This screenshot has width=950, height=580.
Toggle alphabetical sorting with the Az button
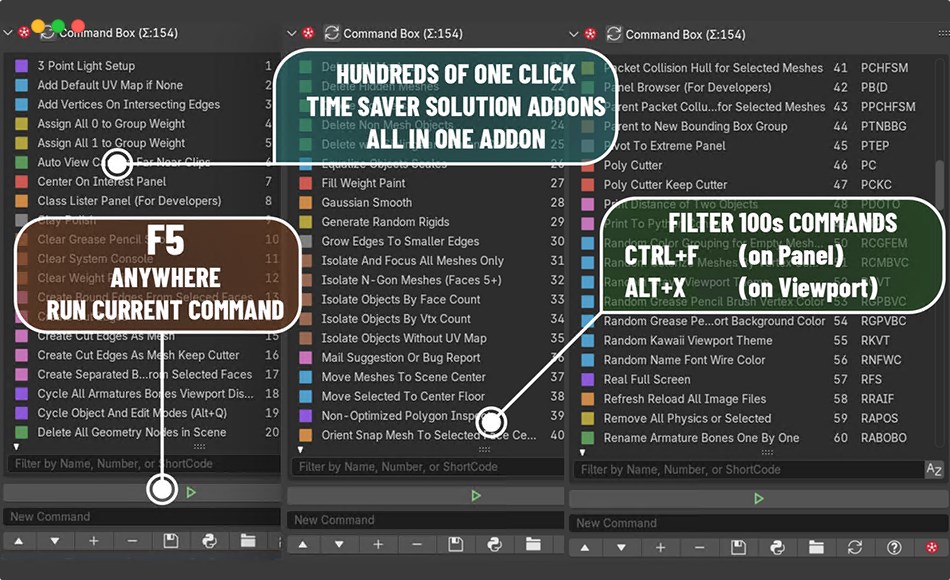(934, 469)
